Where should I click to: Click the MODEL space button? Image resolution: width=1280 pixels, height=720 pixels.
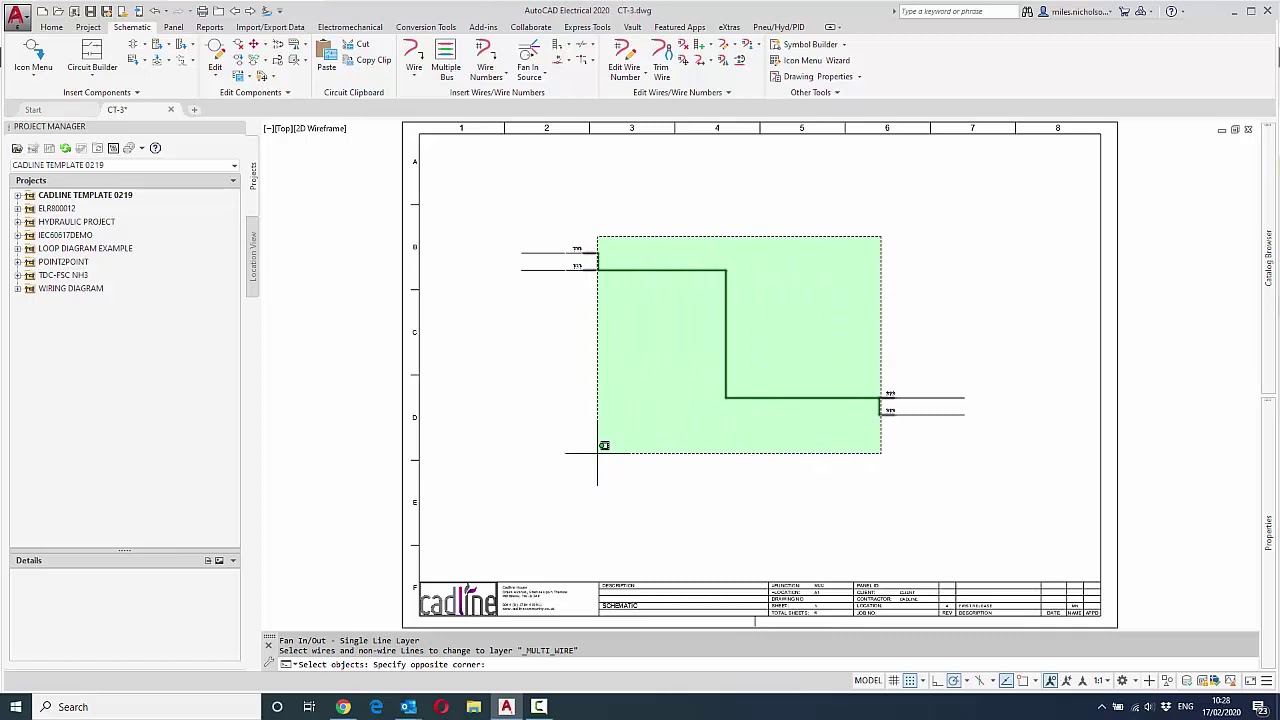868,681
